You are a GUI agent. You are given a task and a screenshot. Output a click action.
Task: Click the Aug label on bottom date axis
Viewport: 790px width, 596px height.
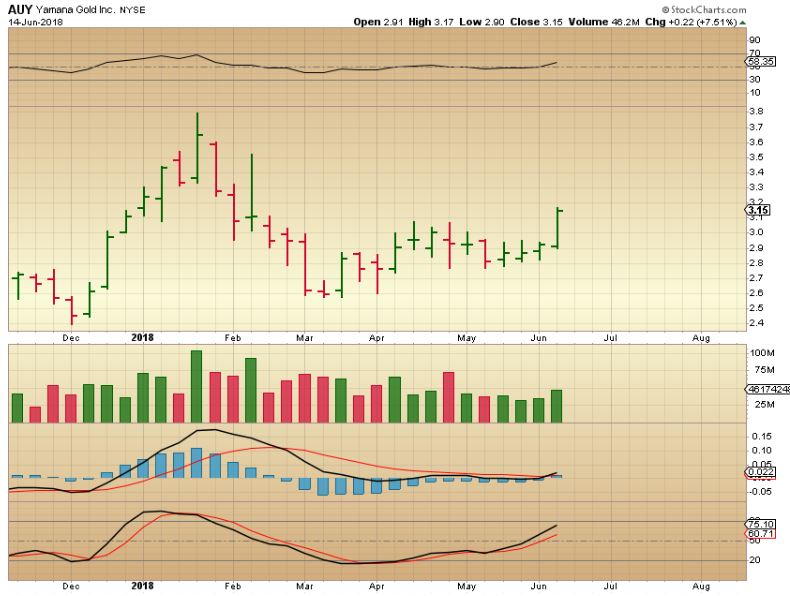pyautogui.click(x=701, y=586)
